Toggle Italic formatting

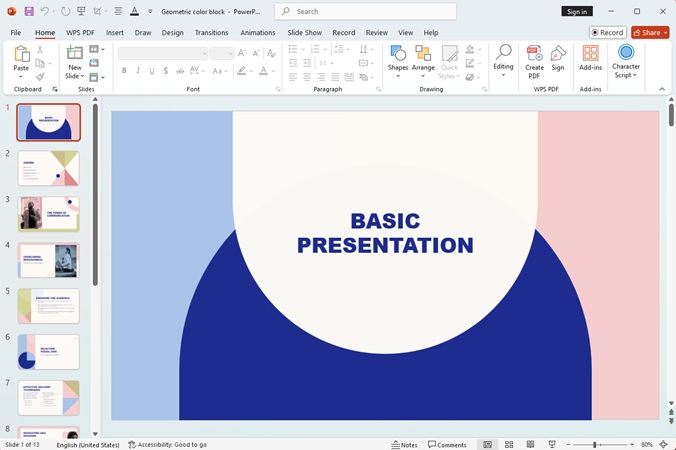point(138,71)
